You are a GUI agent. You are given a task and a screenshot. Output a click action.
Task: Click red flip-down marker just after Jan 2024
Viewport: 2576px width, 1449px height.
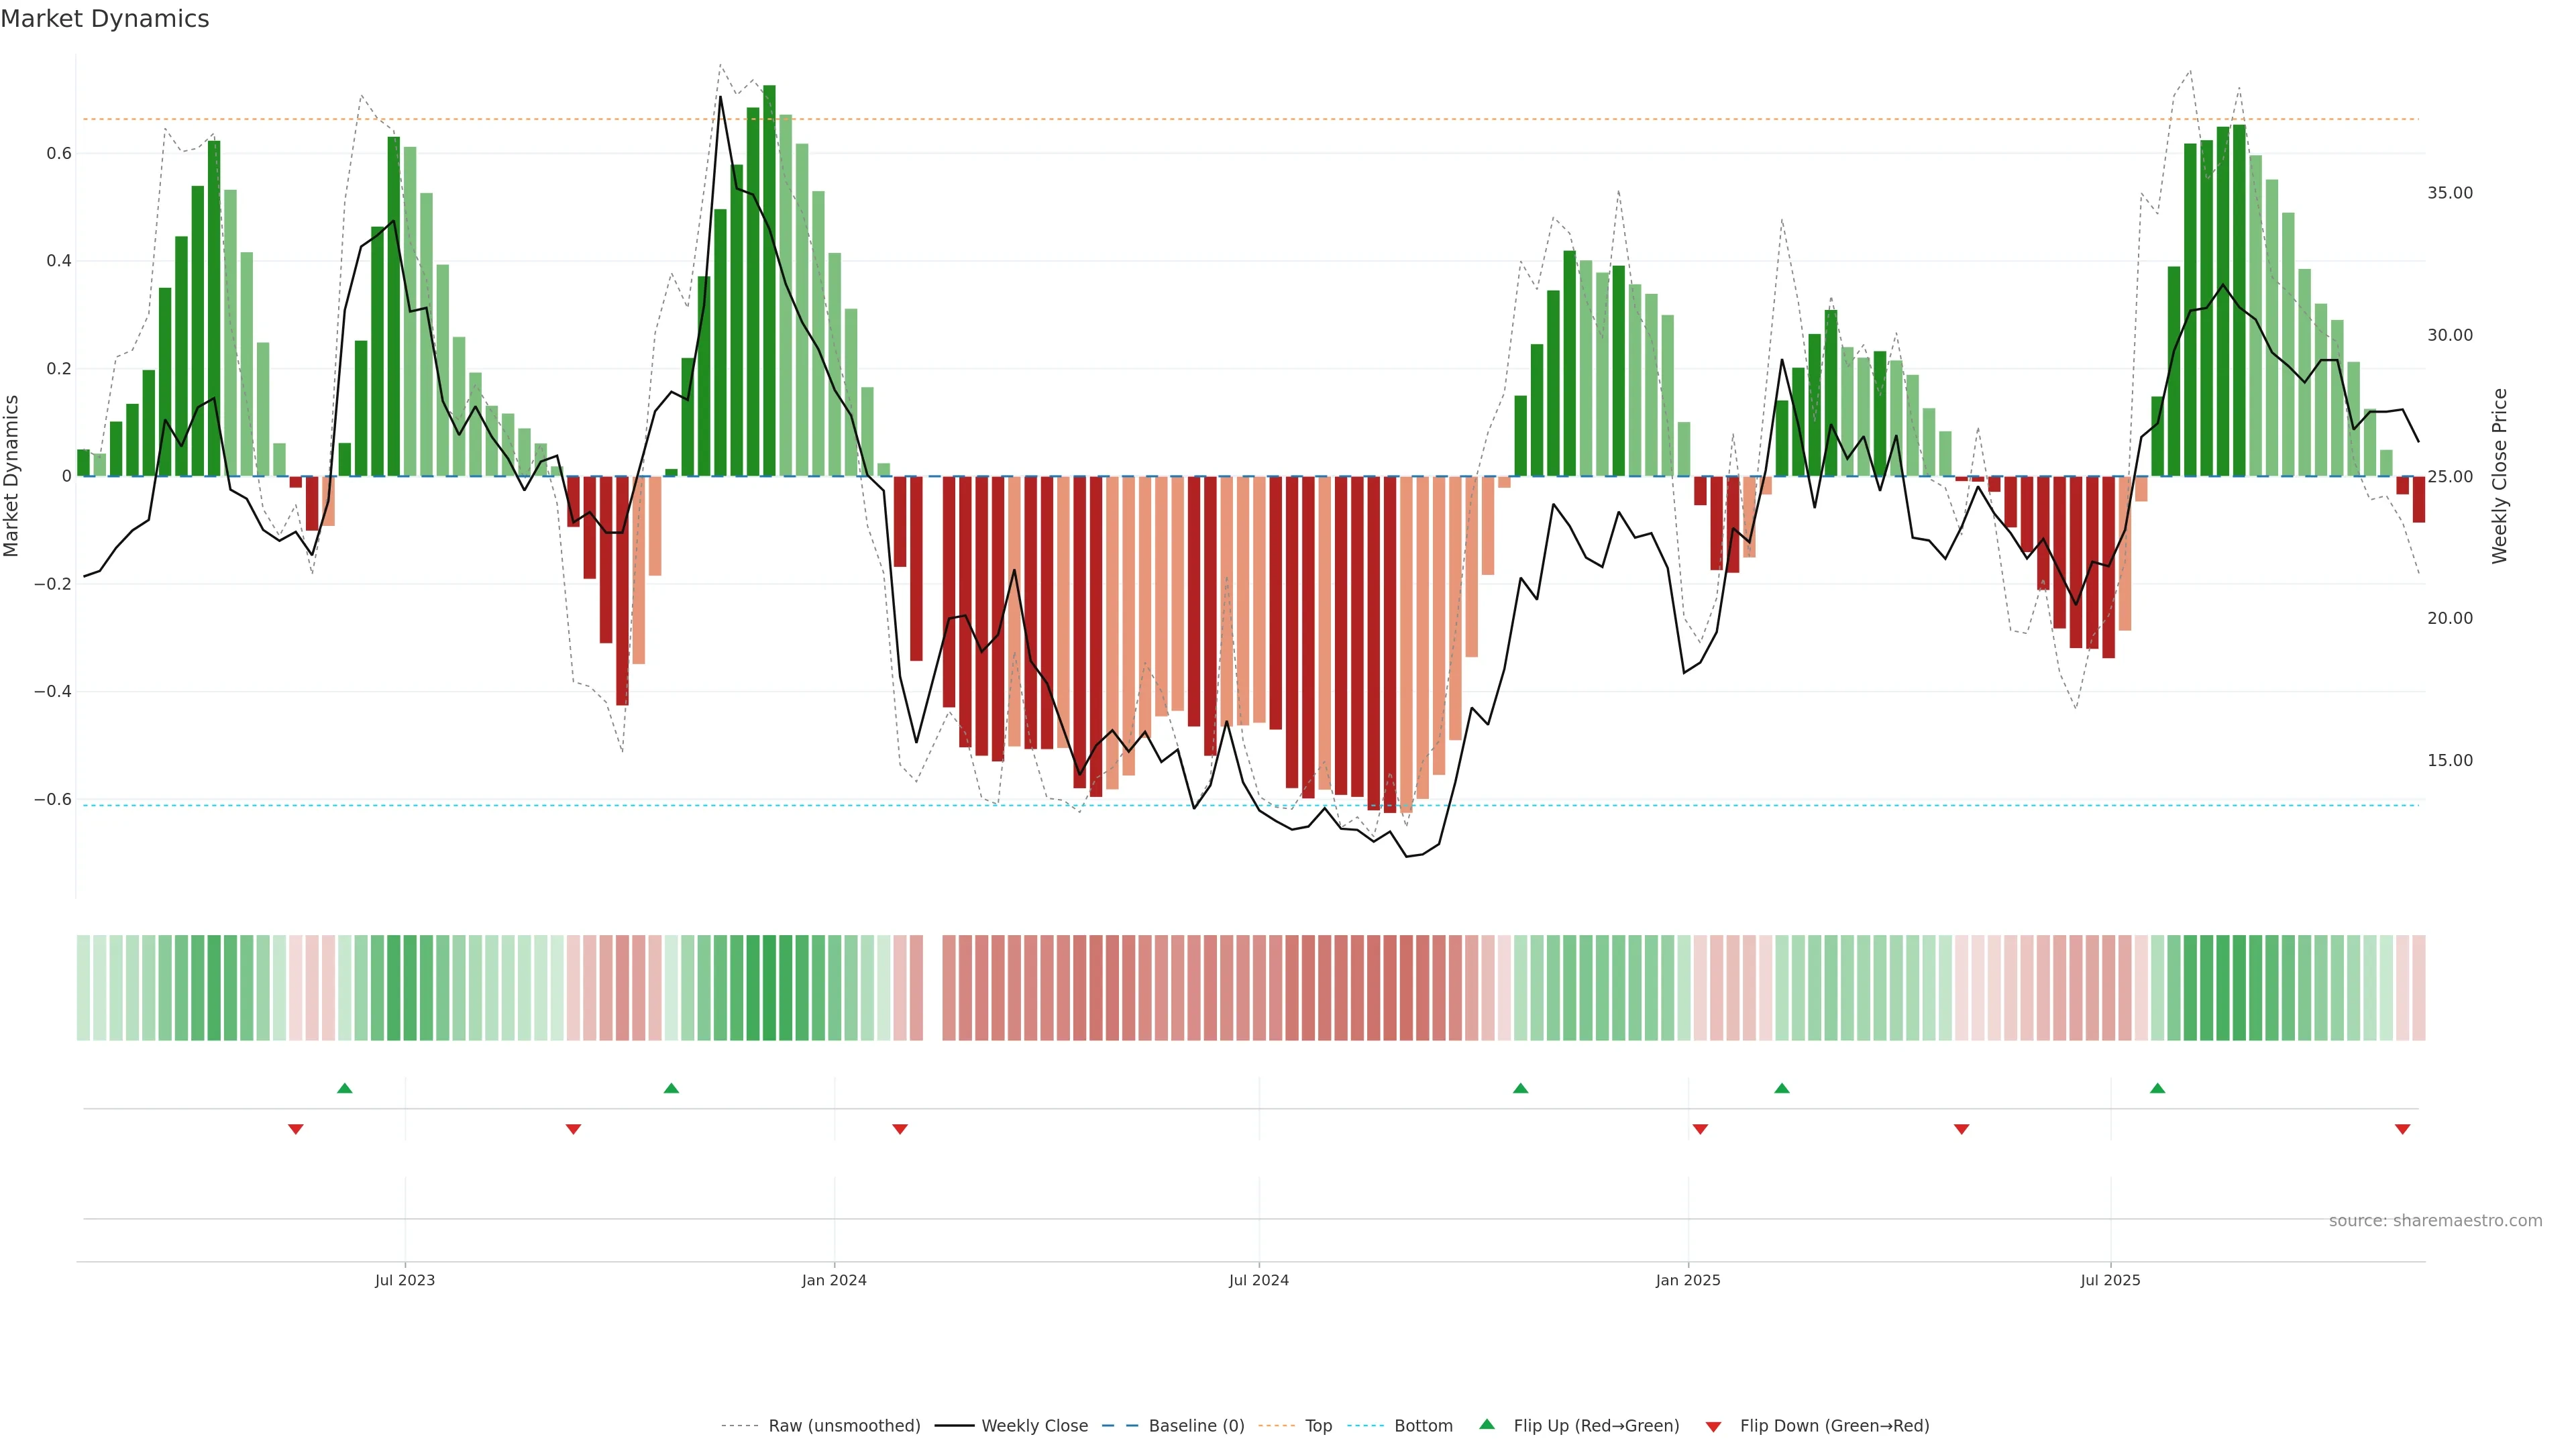900,1129
